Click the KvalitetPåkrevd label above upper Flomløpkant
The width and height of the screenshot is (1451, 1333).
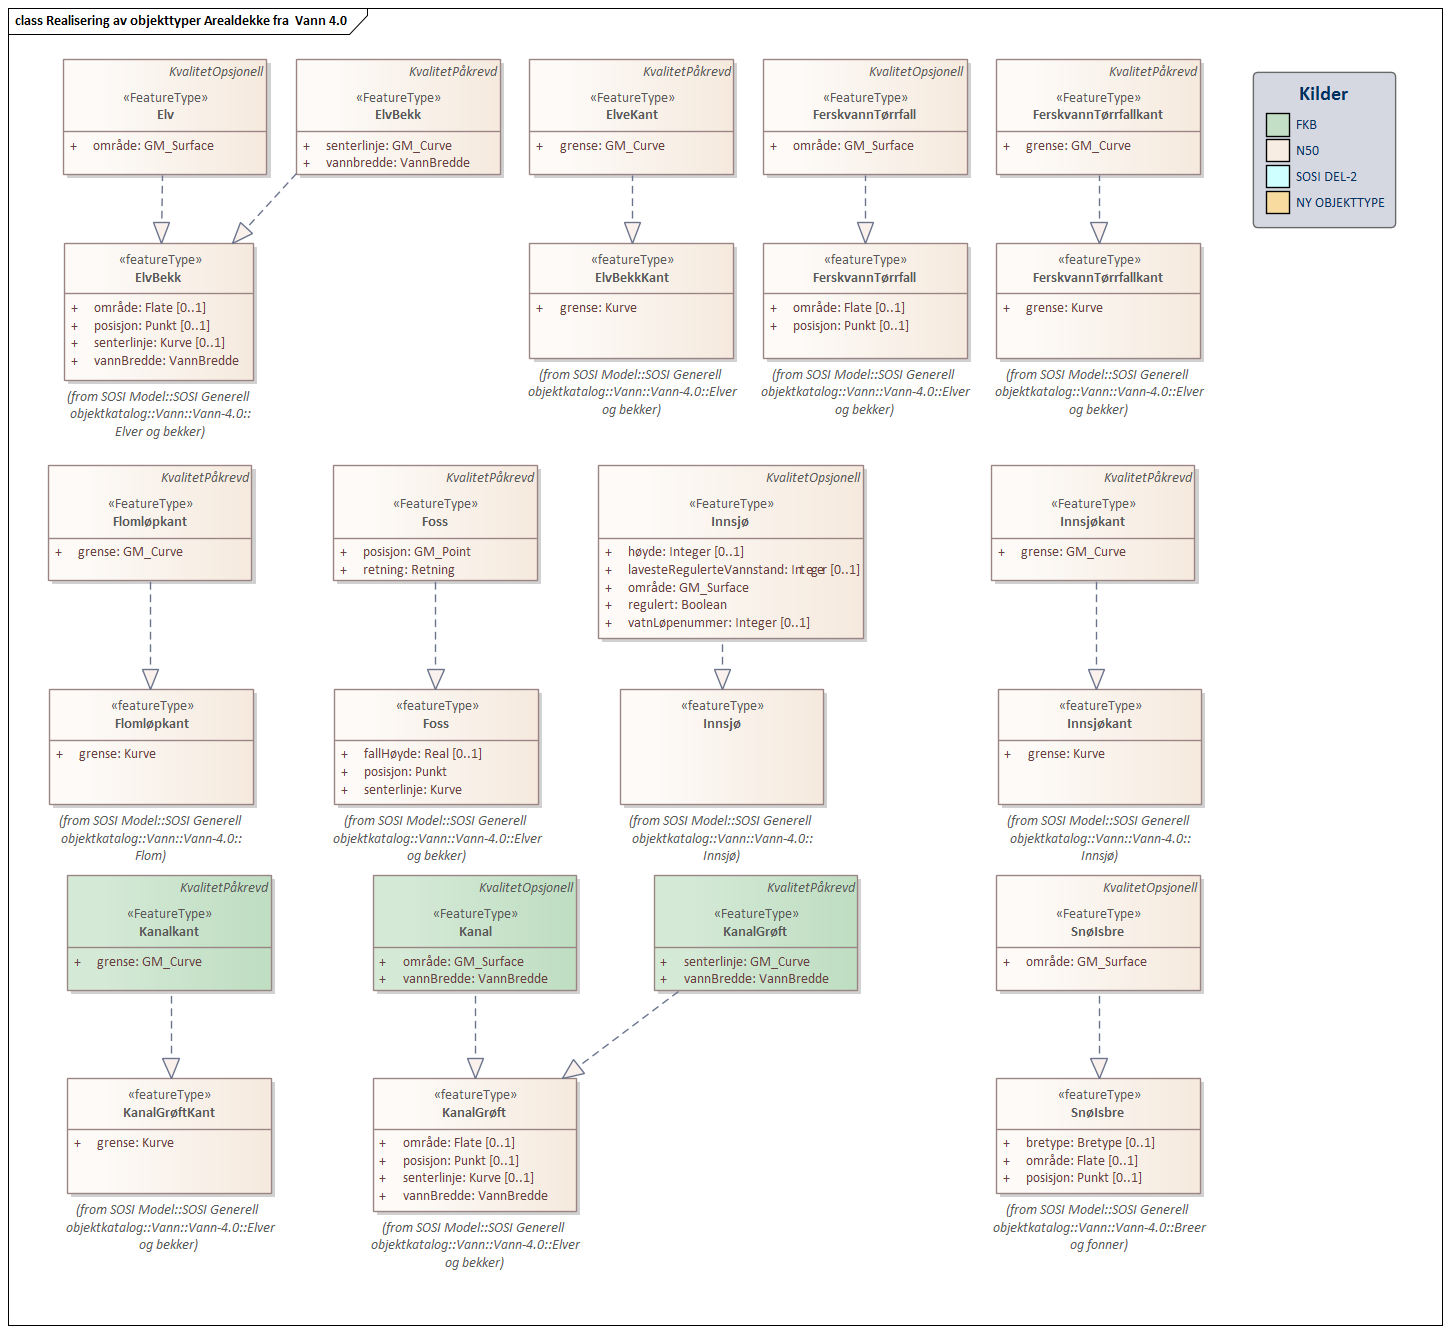point(205,478)
